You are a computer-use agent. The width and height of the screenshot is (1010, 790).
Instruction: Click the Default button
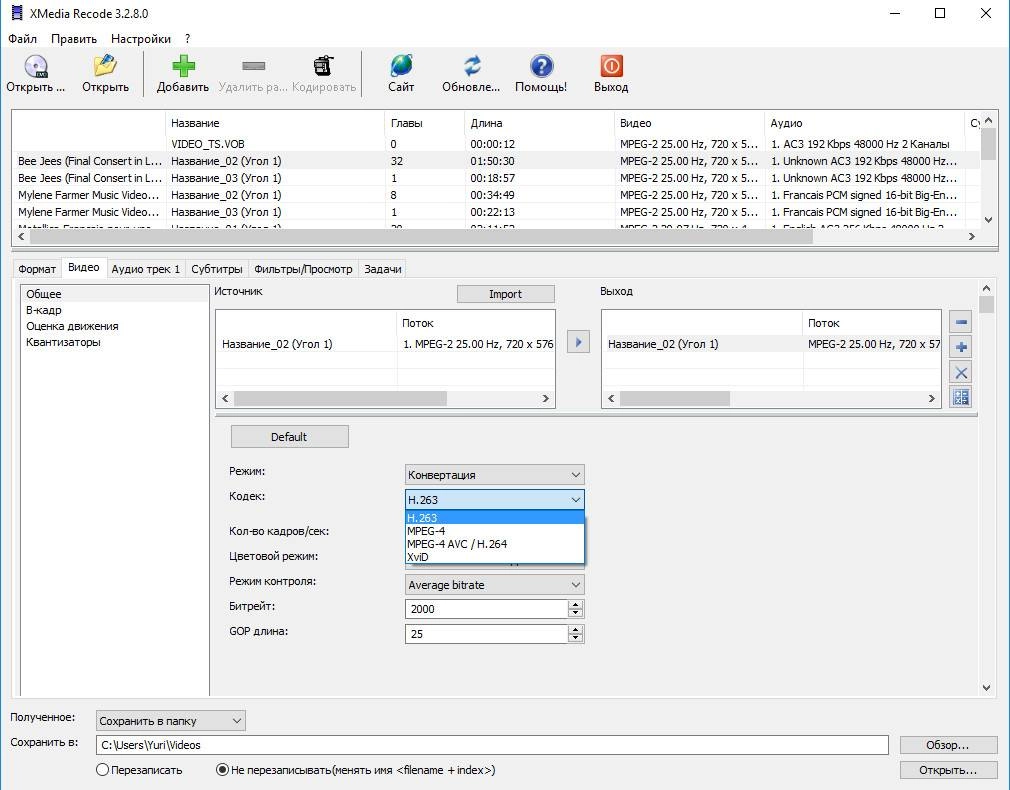pyautogui.click(x=289, y=437)
